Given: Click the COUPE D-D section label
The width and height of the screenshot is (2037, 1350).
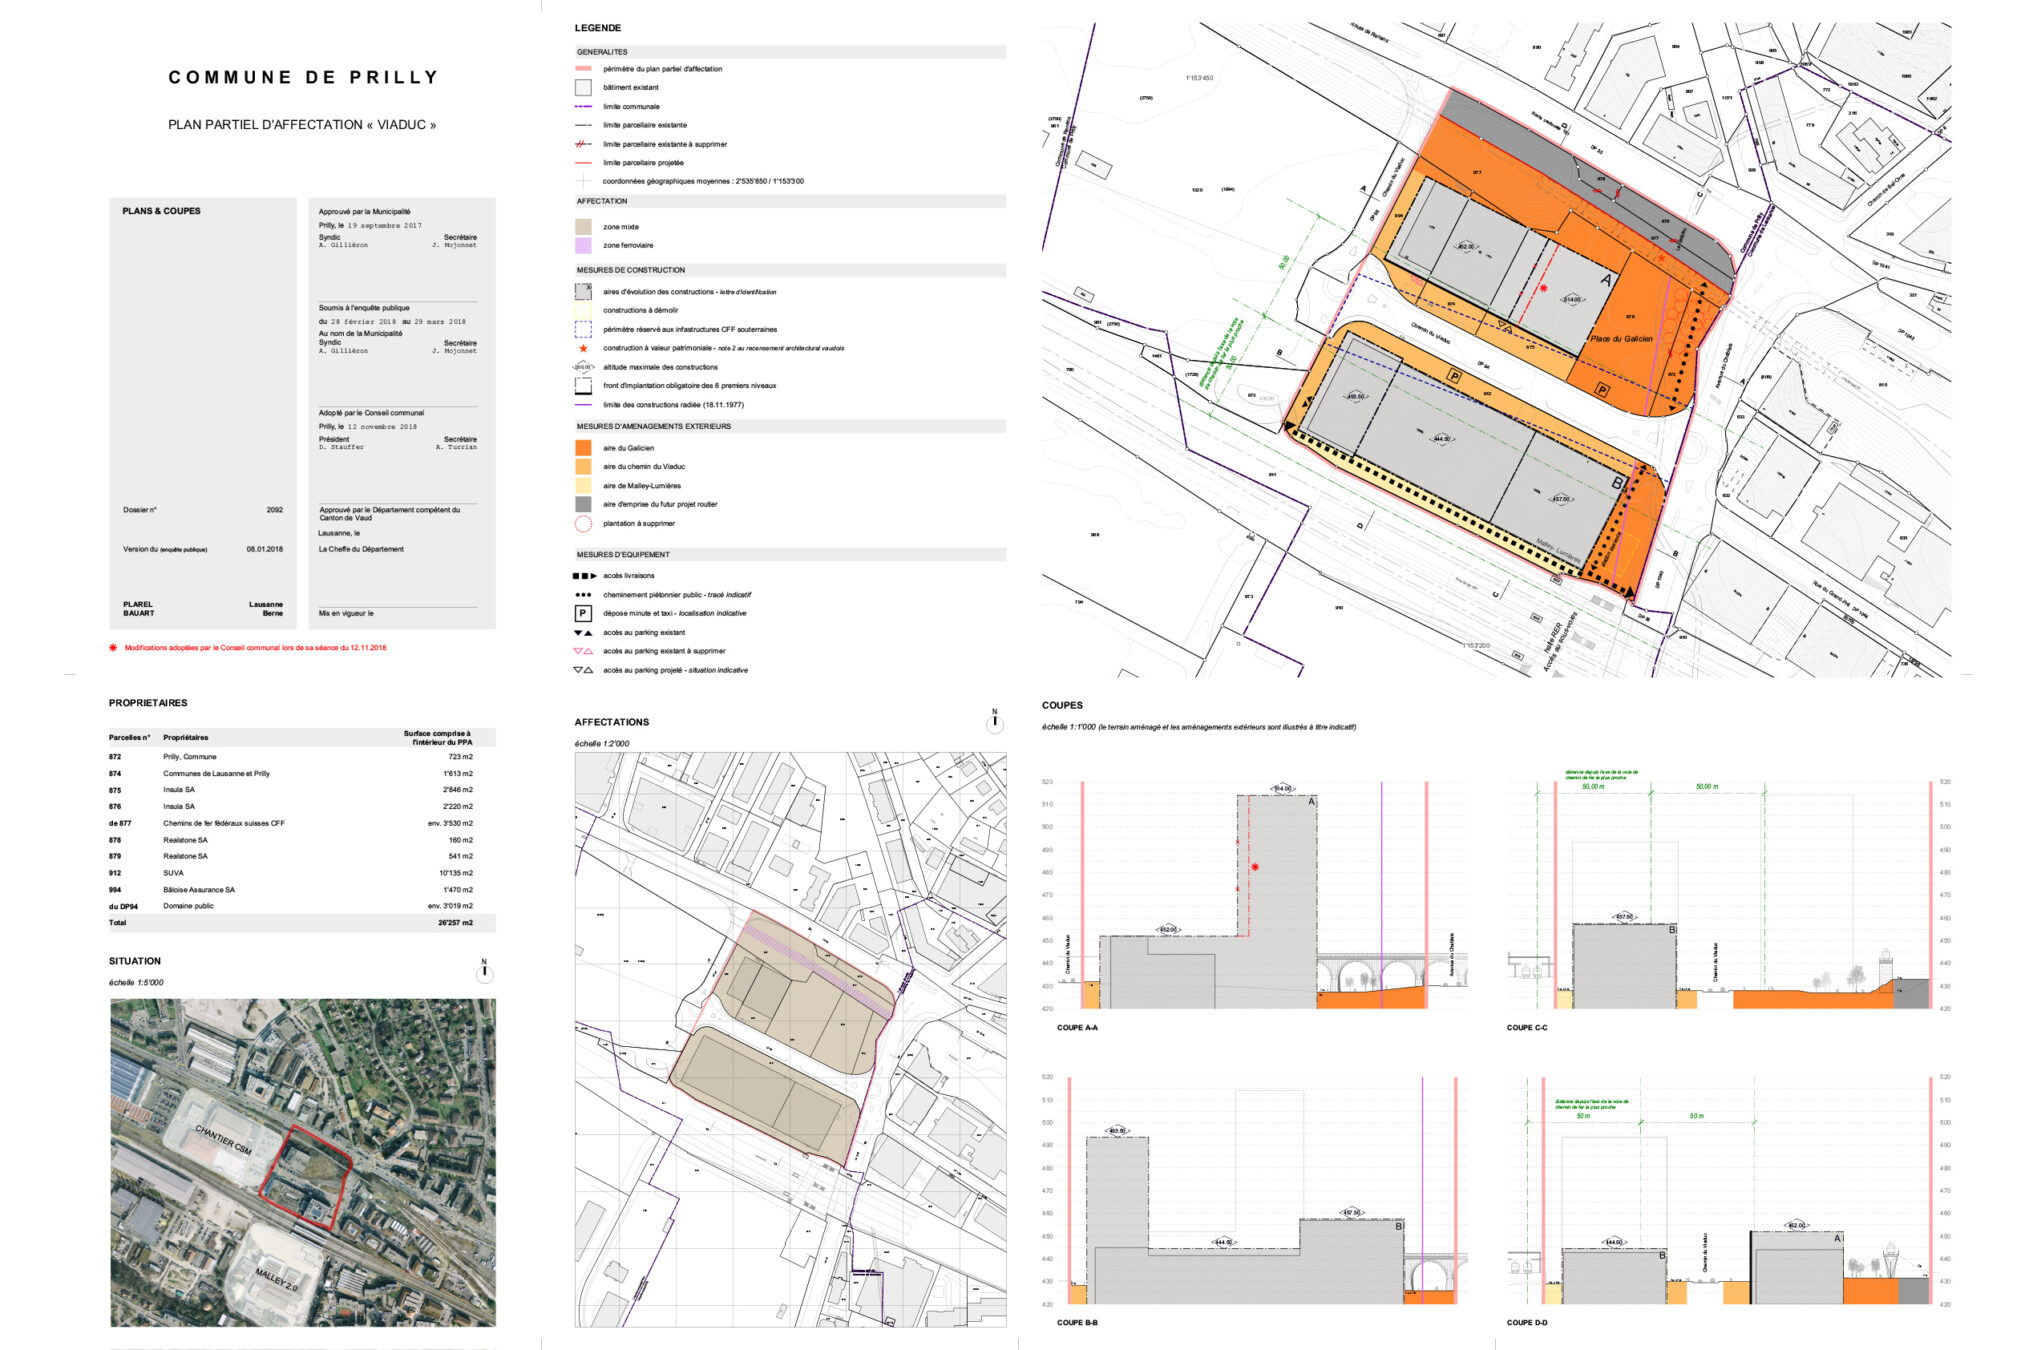Looking at the screenshot, I should click(1527, 1323).
